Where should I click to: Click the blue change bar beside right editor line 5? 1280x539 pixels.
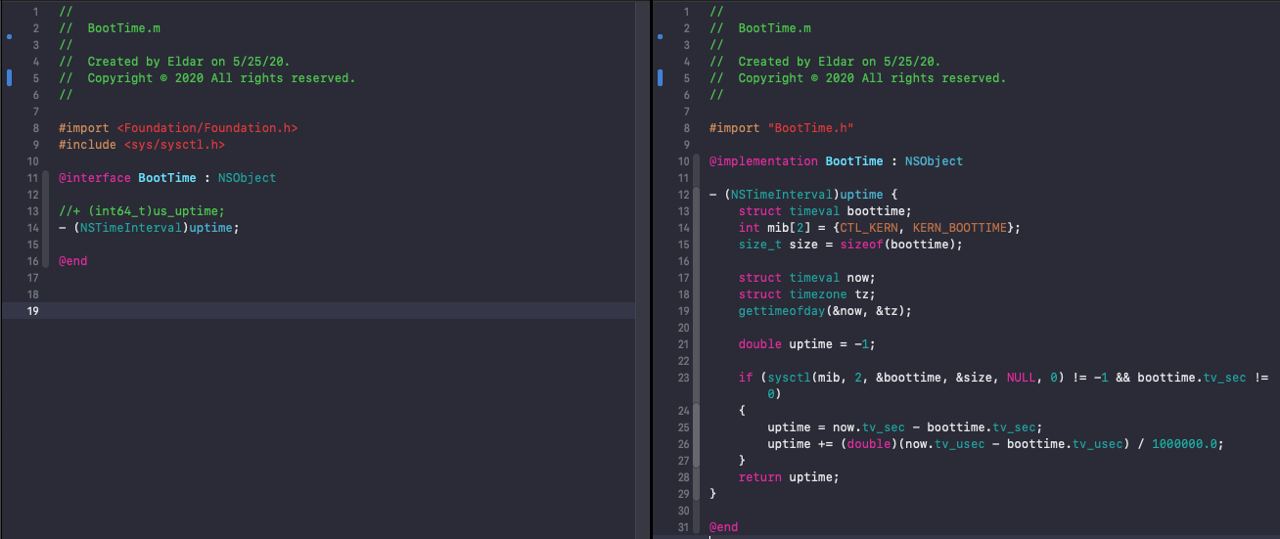pos(660,78)
